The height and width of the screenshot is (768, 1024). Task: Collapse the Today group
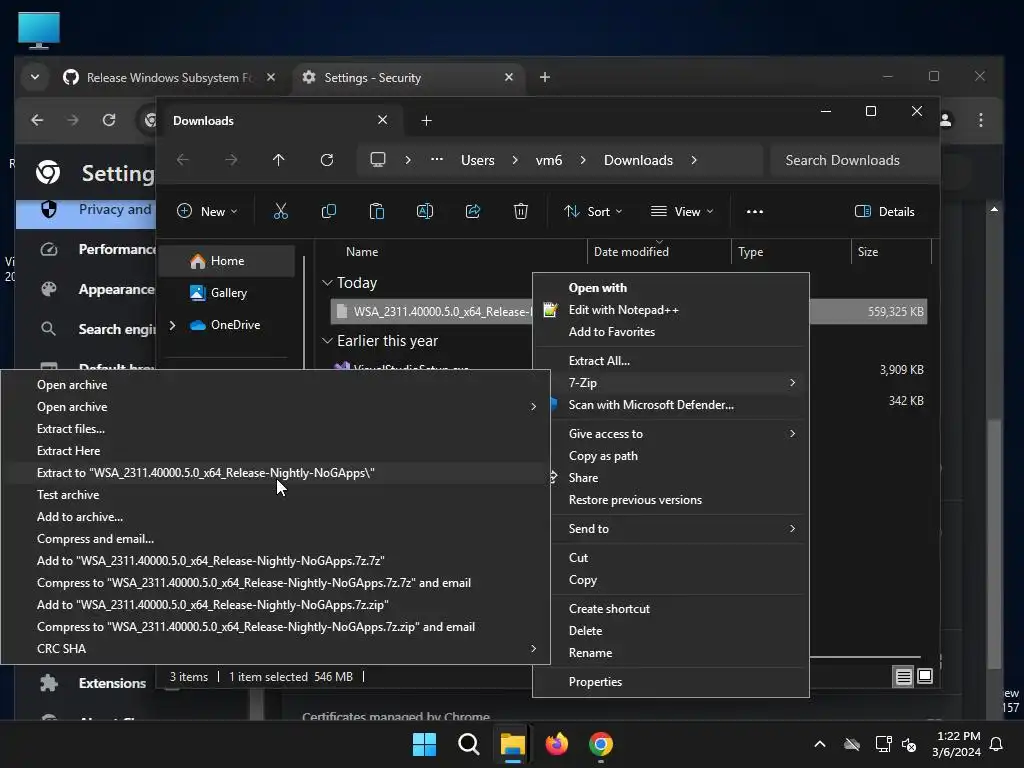(x=327, y=283)
